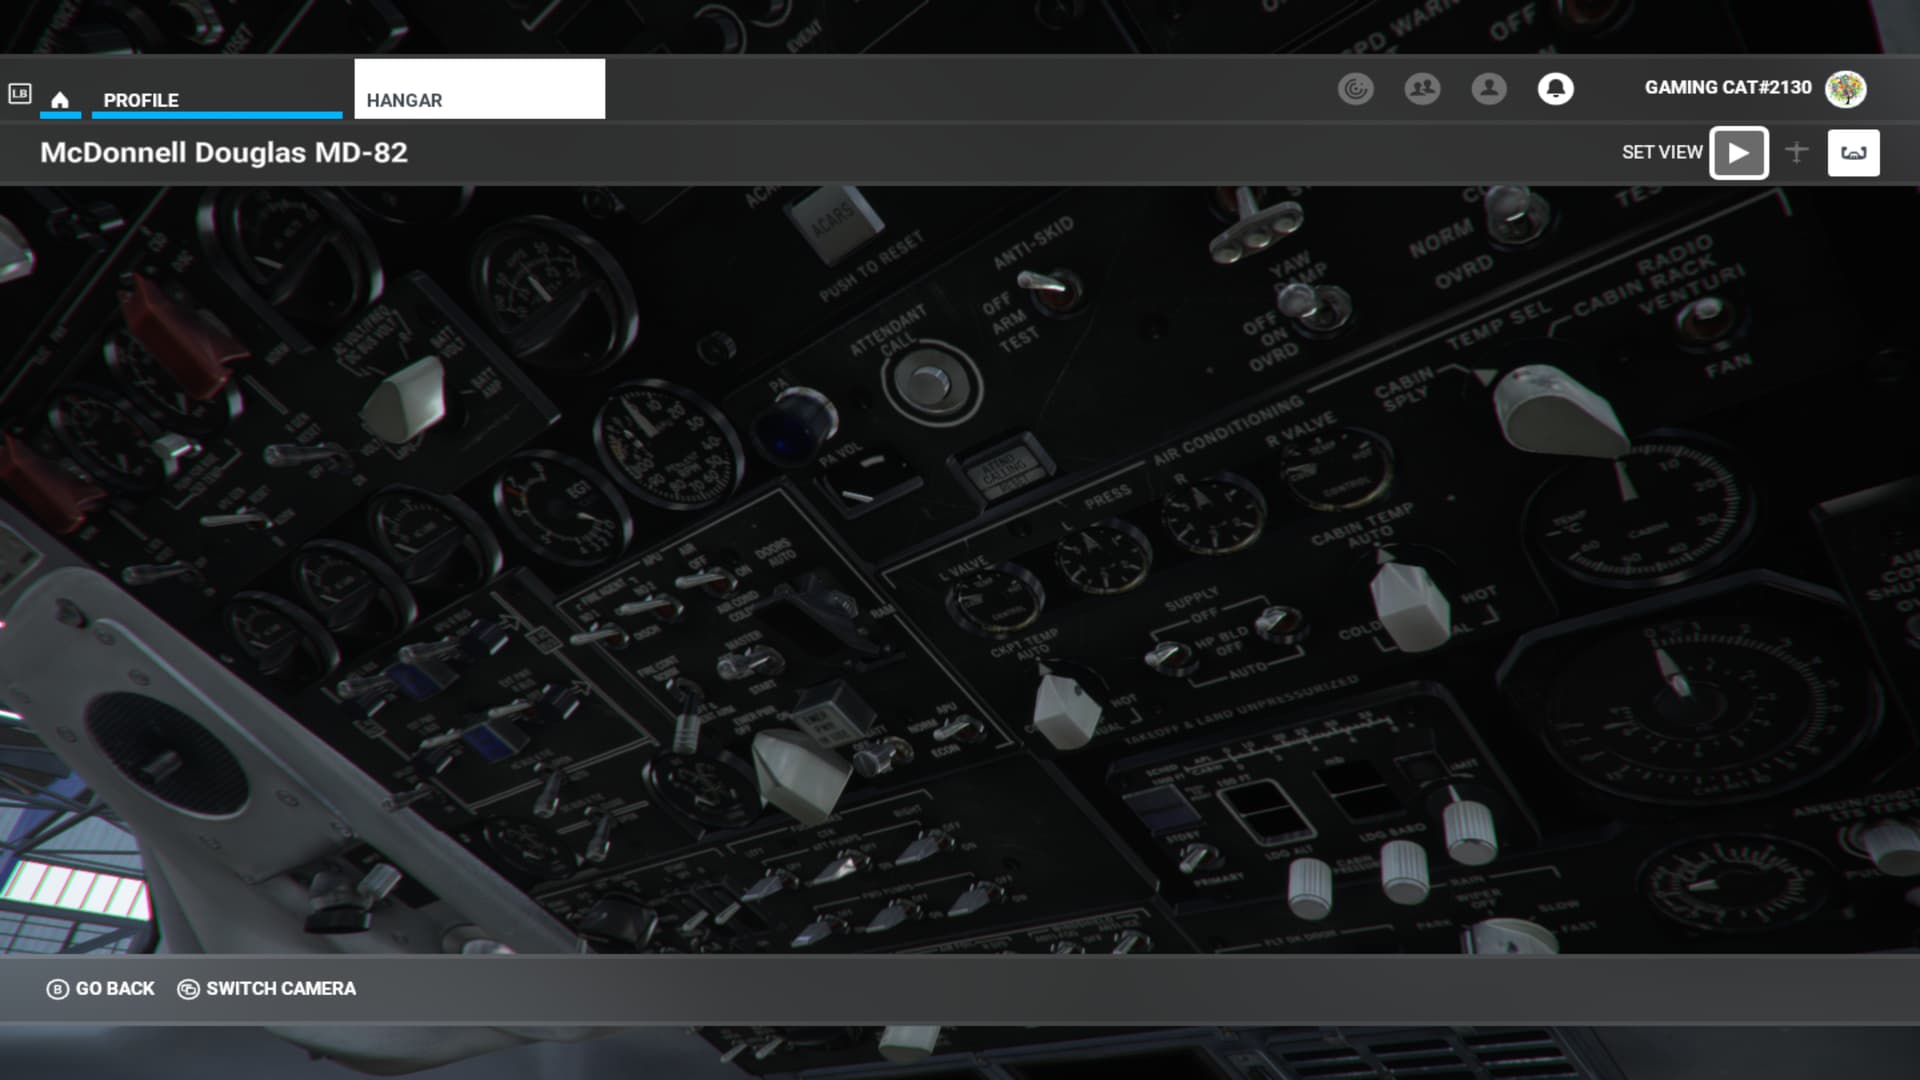Open the PROFILE tab

click(217, 99)
